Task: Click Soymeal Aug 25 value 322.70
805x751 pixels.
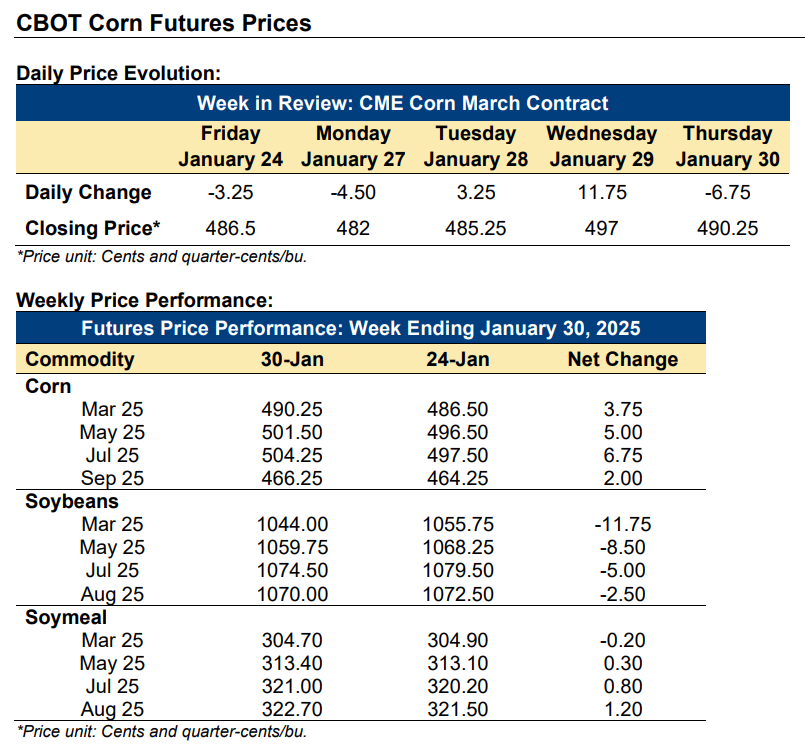Action: click(x=292, y=709)
